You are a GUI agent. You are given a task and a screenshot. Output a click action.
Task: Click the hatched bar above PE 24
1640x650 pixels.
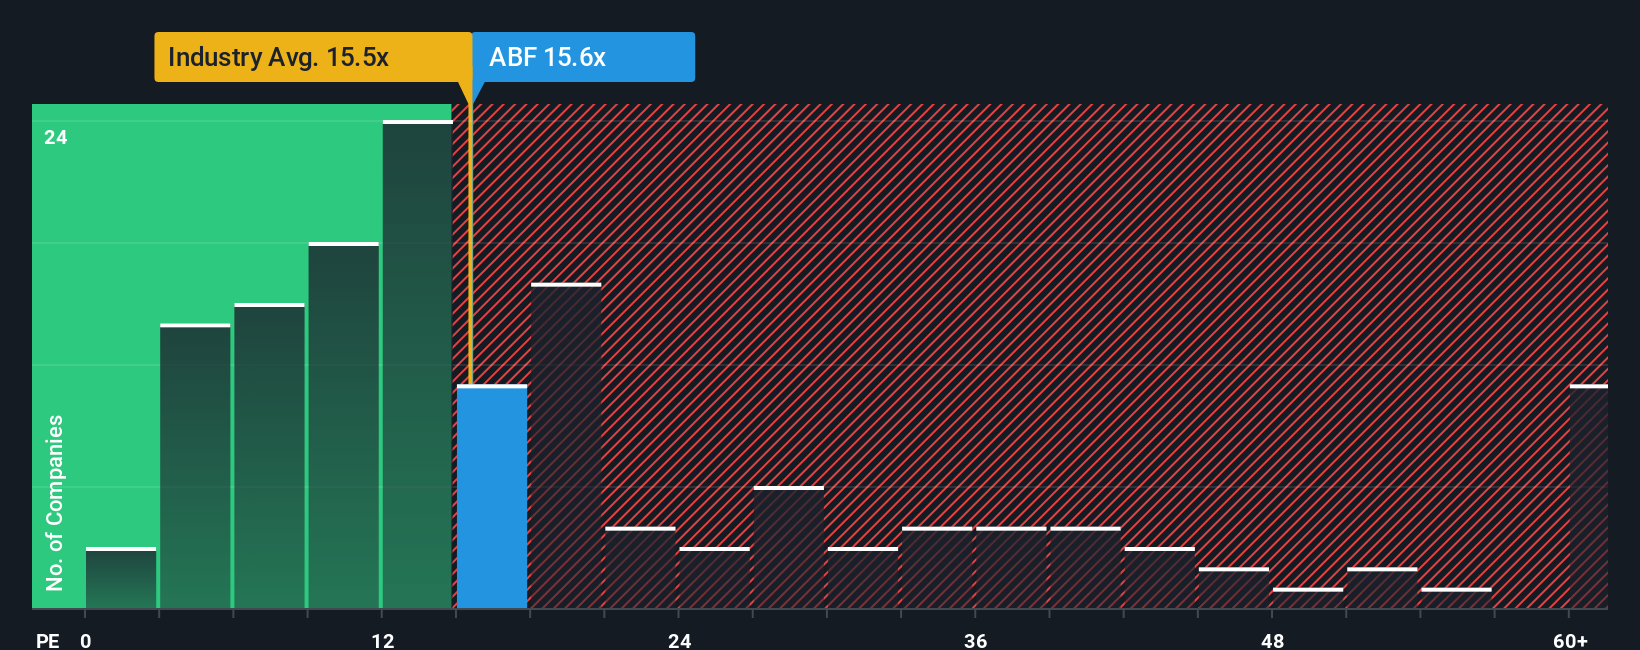coord(715,578)
